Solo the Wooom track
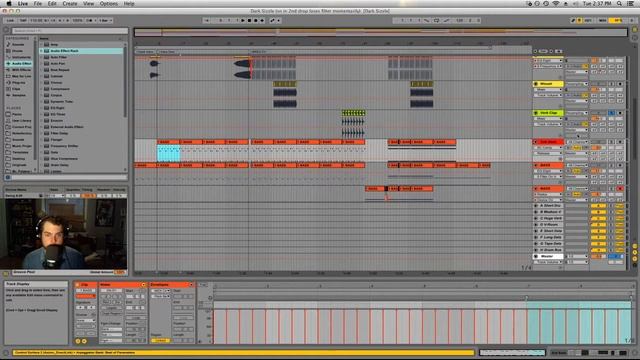The width and height of the screenshot is (640, 360). tap(611, 84)
